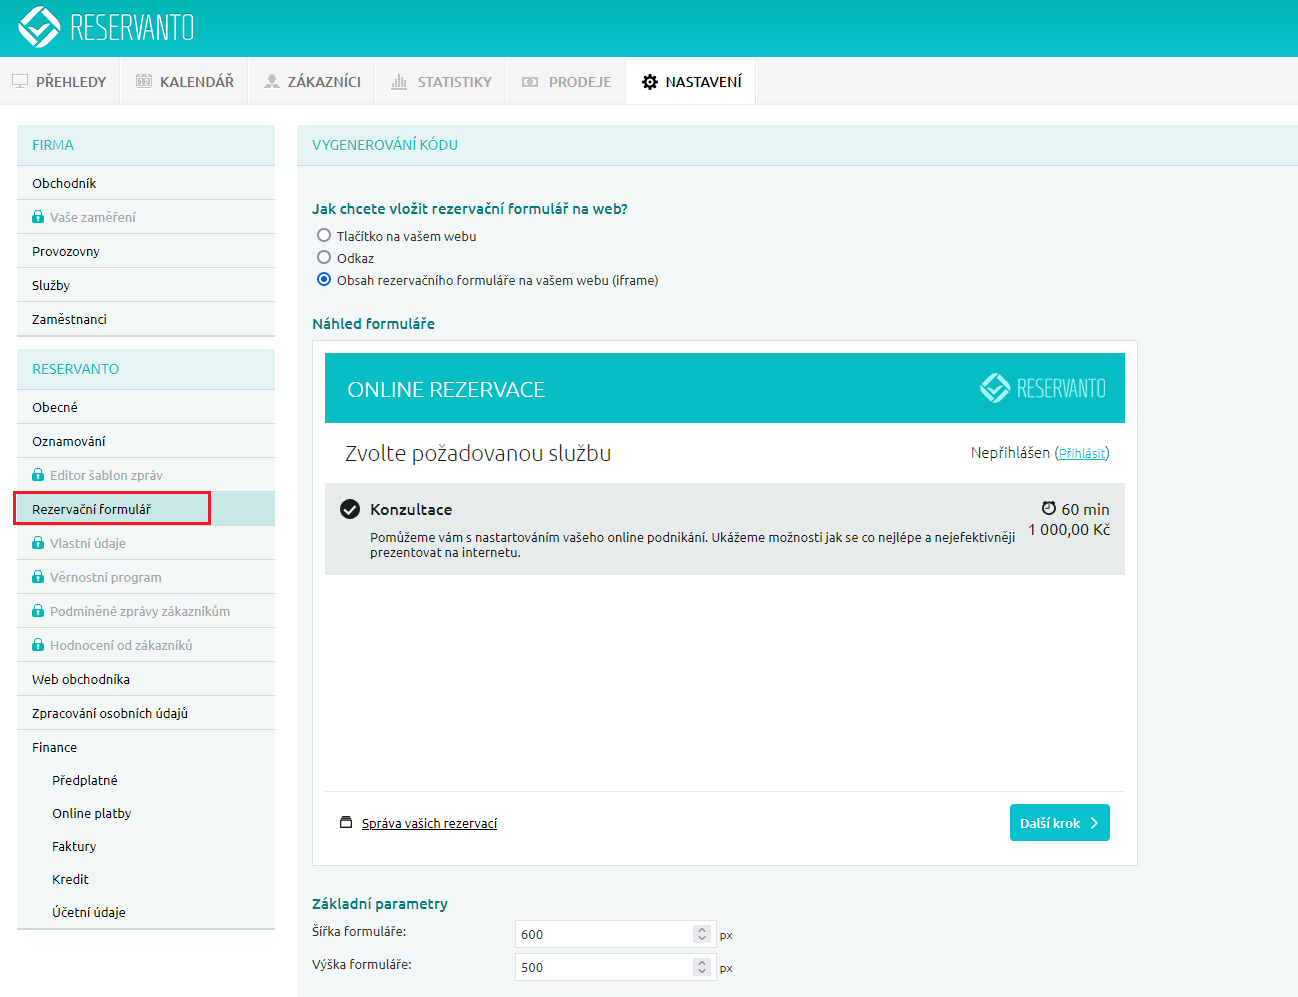Click the lock icon beside Vaše zaměření
The height and width of the screenshot is (997, 1298).
pyautogui.click(x=38, y=217)
